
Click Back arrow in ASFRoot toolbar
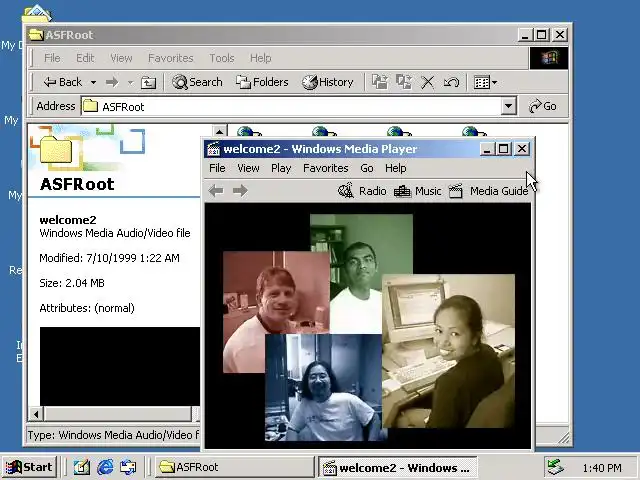[x=62, y=82]
